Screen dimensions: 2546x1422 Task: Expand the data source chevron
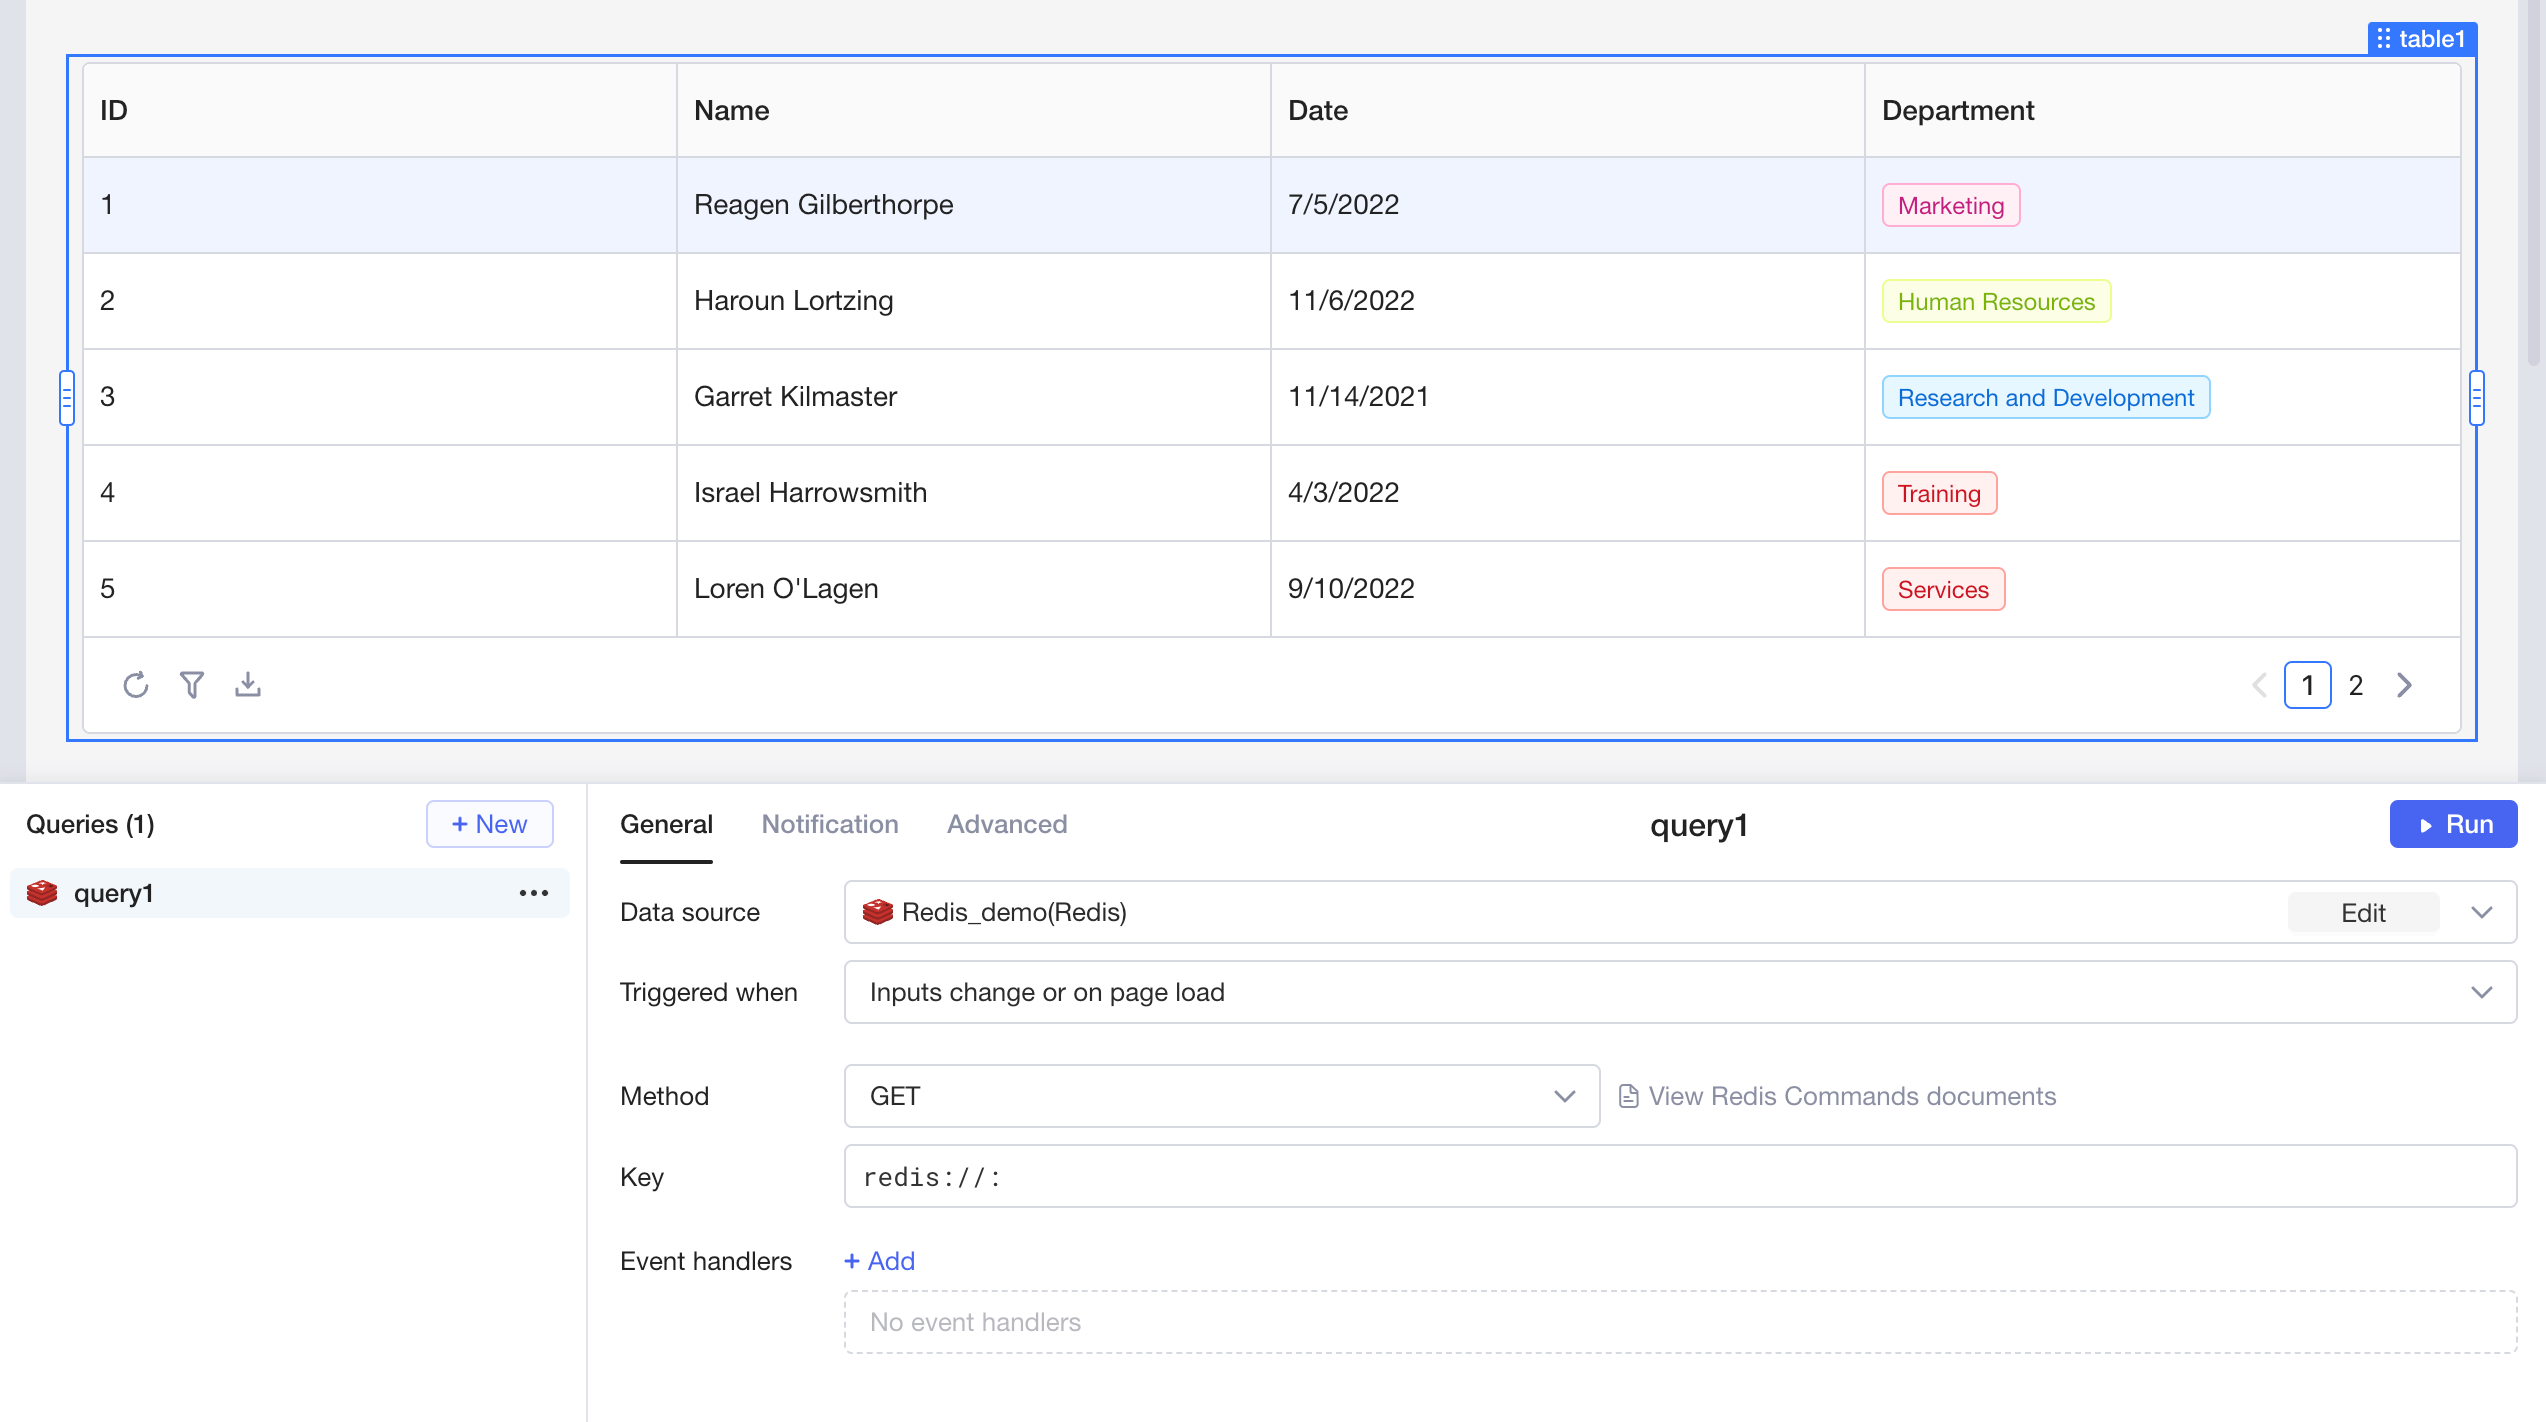pos(2480,911)
